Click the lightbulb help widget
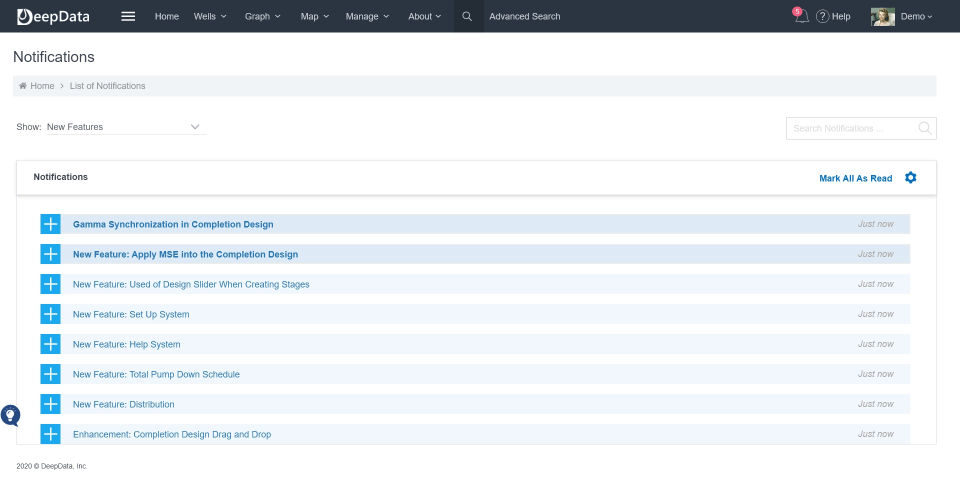The image size is (960, 484). click(x=10, y=415)
